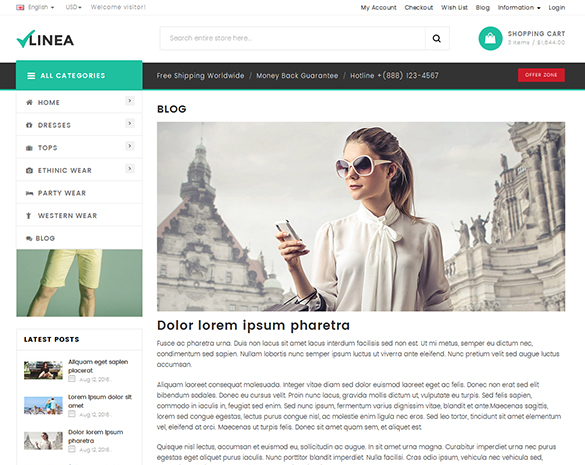Focus the Search entire store field

(293, 38)
